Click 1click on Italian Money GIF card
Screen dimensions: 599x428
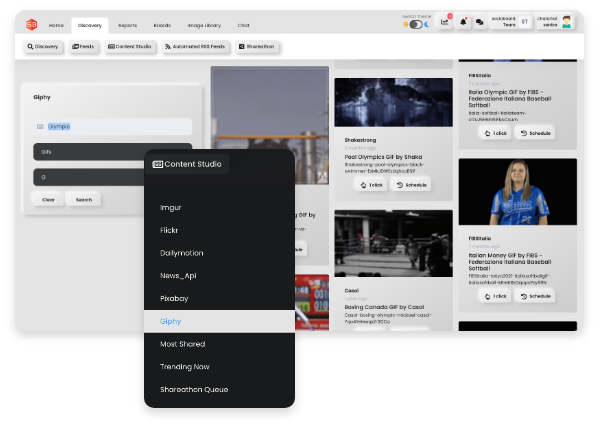495,296
